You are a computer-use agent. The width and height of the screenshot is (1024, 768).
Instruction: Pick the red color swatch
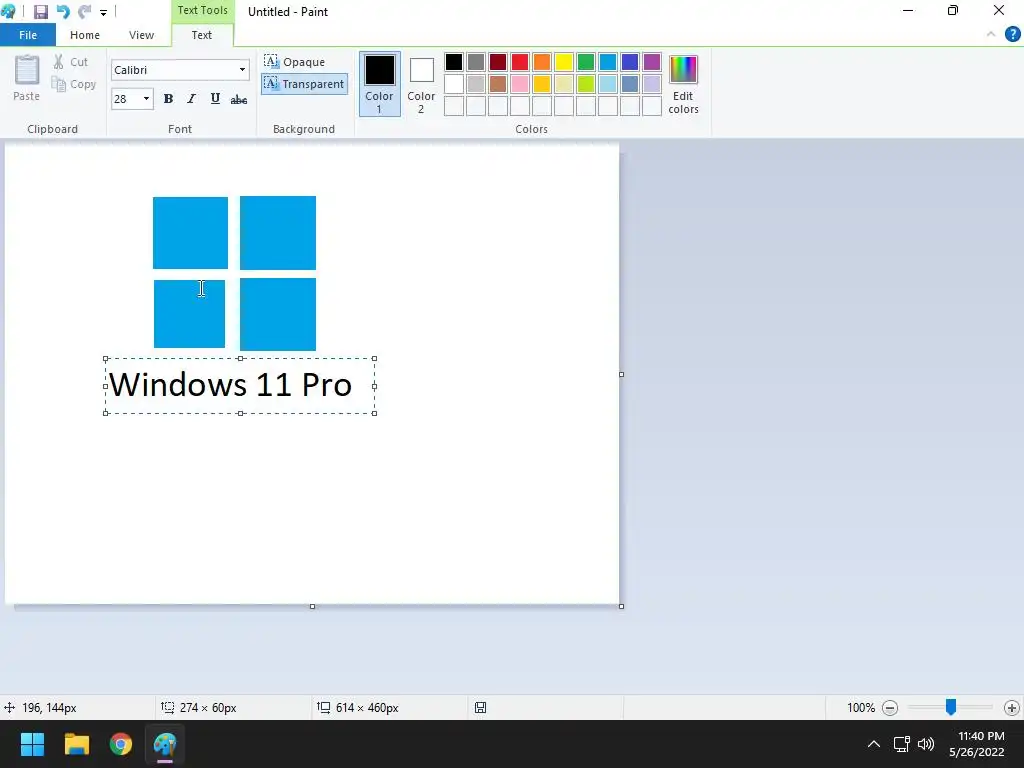(520, 62)
